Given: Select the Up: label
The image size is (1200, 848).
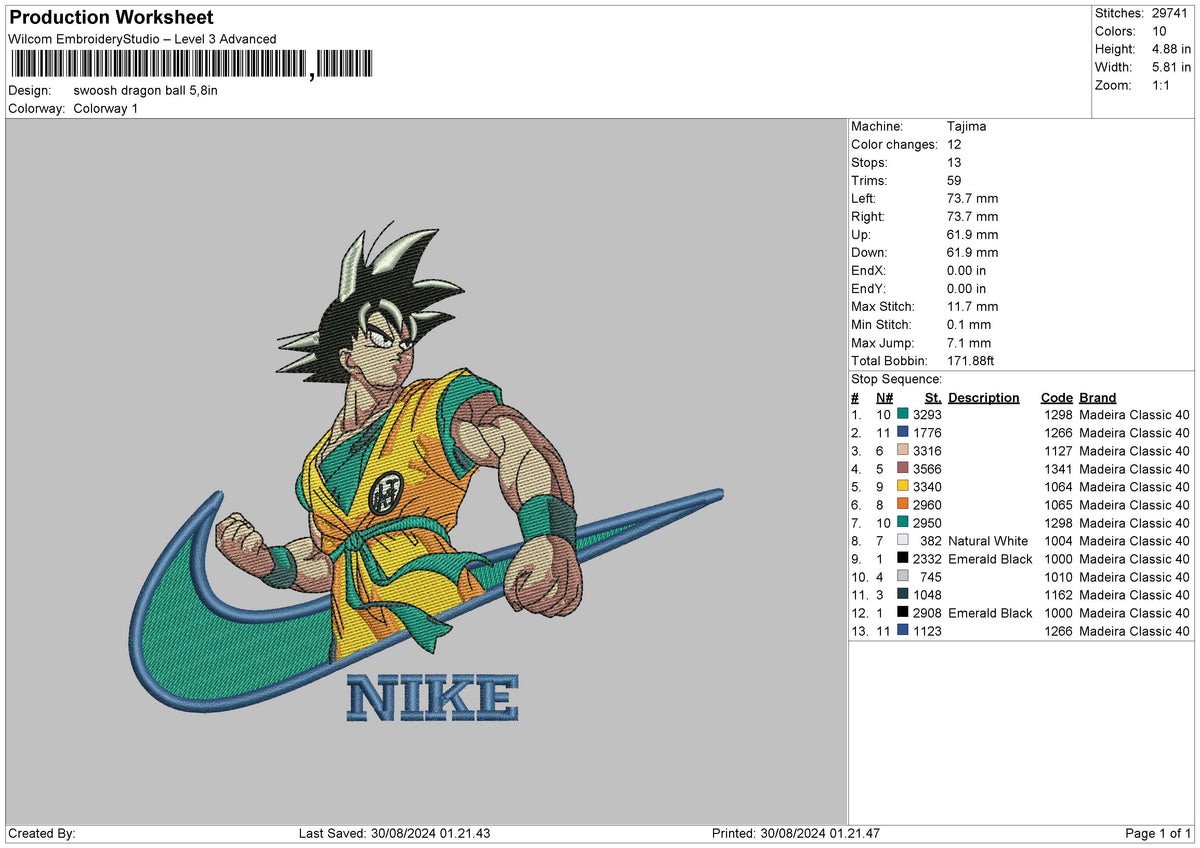Looking at the screenshot, I should pos(861,234).
